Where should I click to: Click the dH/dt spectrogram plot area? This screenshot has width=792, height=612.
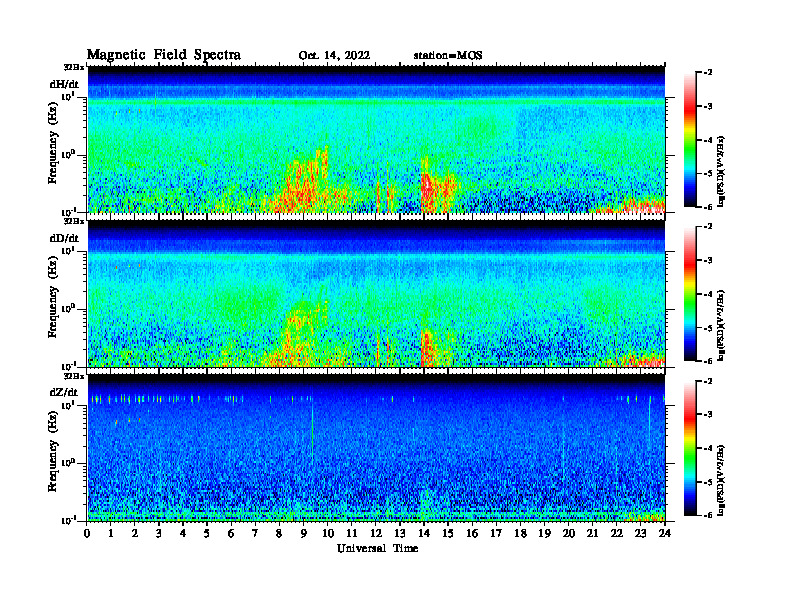(x=376, y=139)
